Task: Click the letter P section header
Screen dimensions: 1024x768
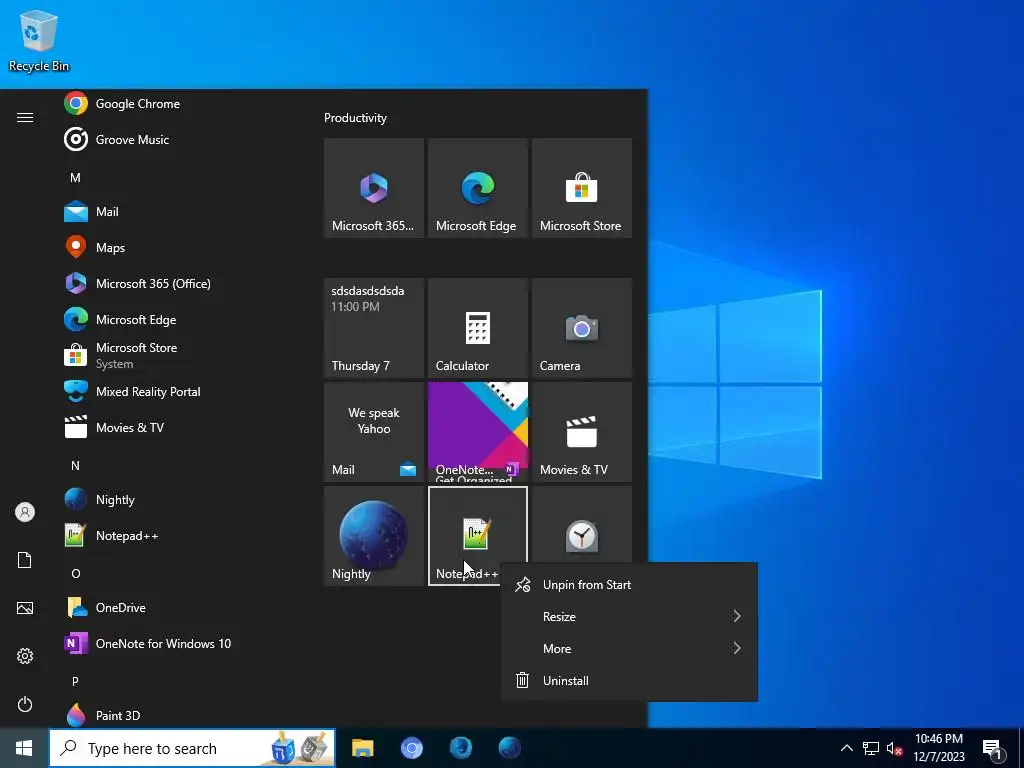Action: click(75, 681)
